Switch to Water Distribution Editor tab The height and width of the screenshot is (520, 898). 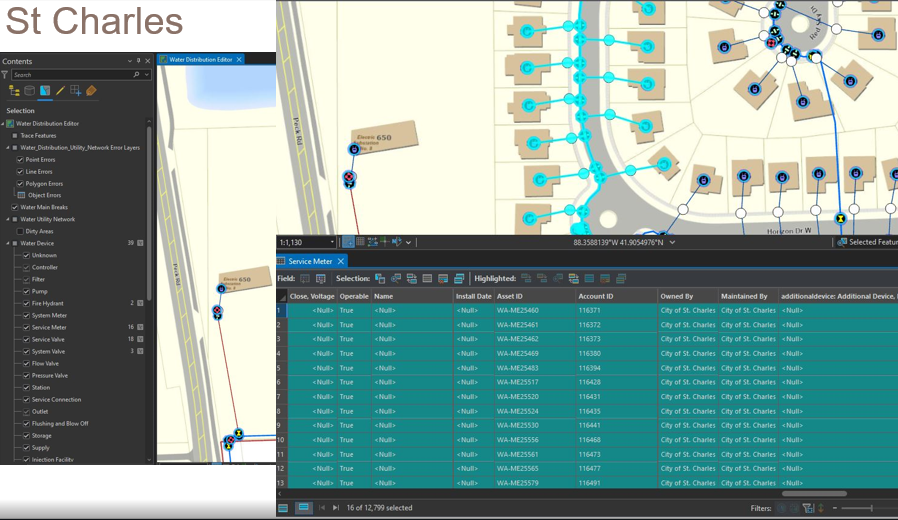pos(201,60)
